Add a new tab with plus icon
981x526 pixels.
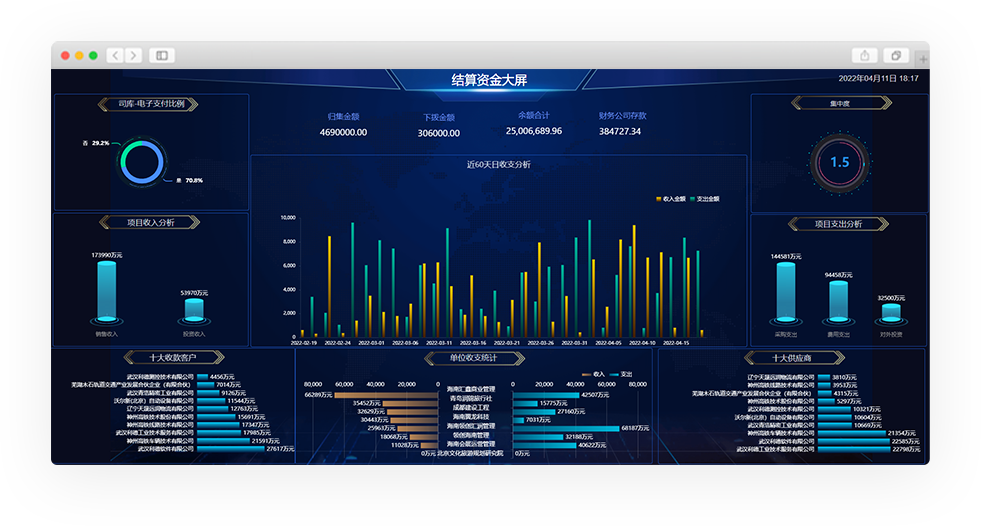click(x=922, y=58)
